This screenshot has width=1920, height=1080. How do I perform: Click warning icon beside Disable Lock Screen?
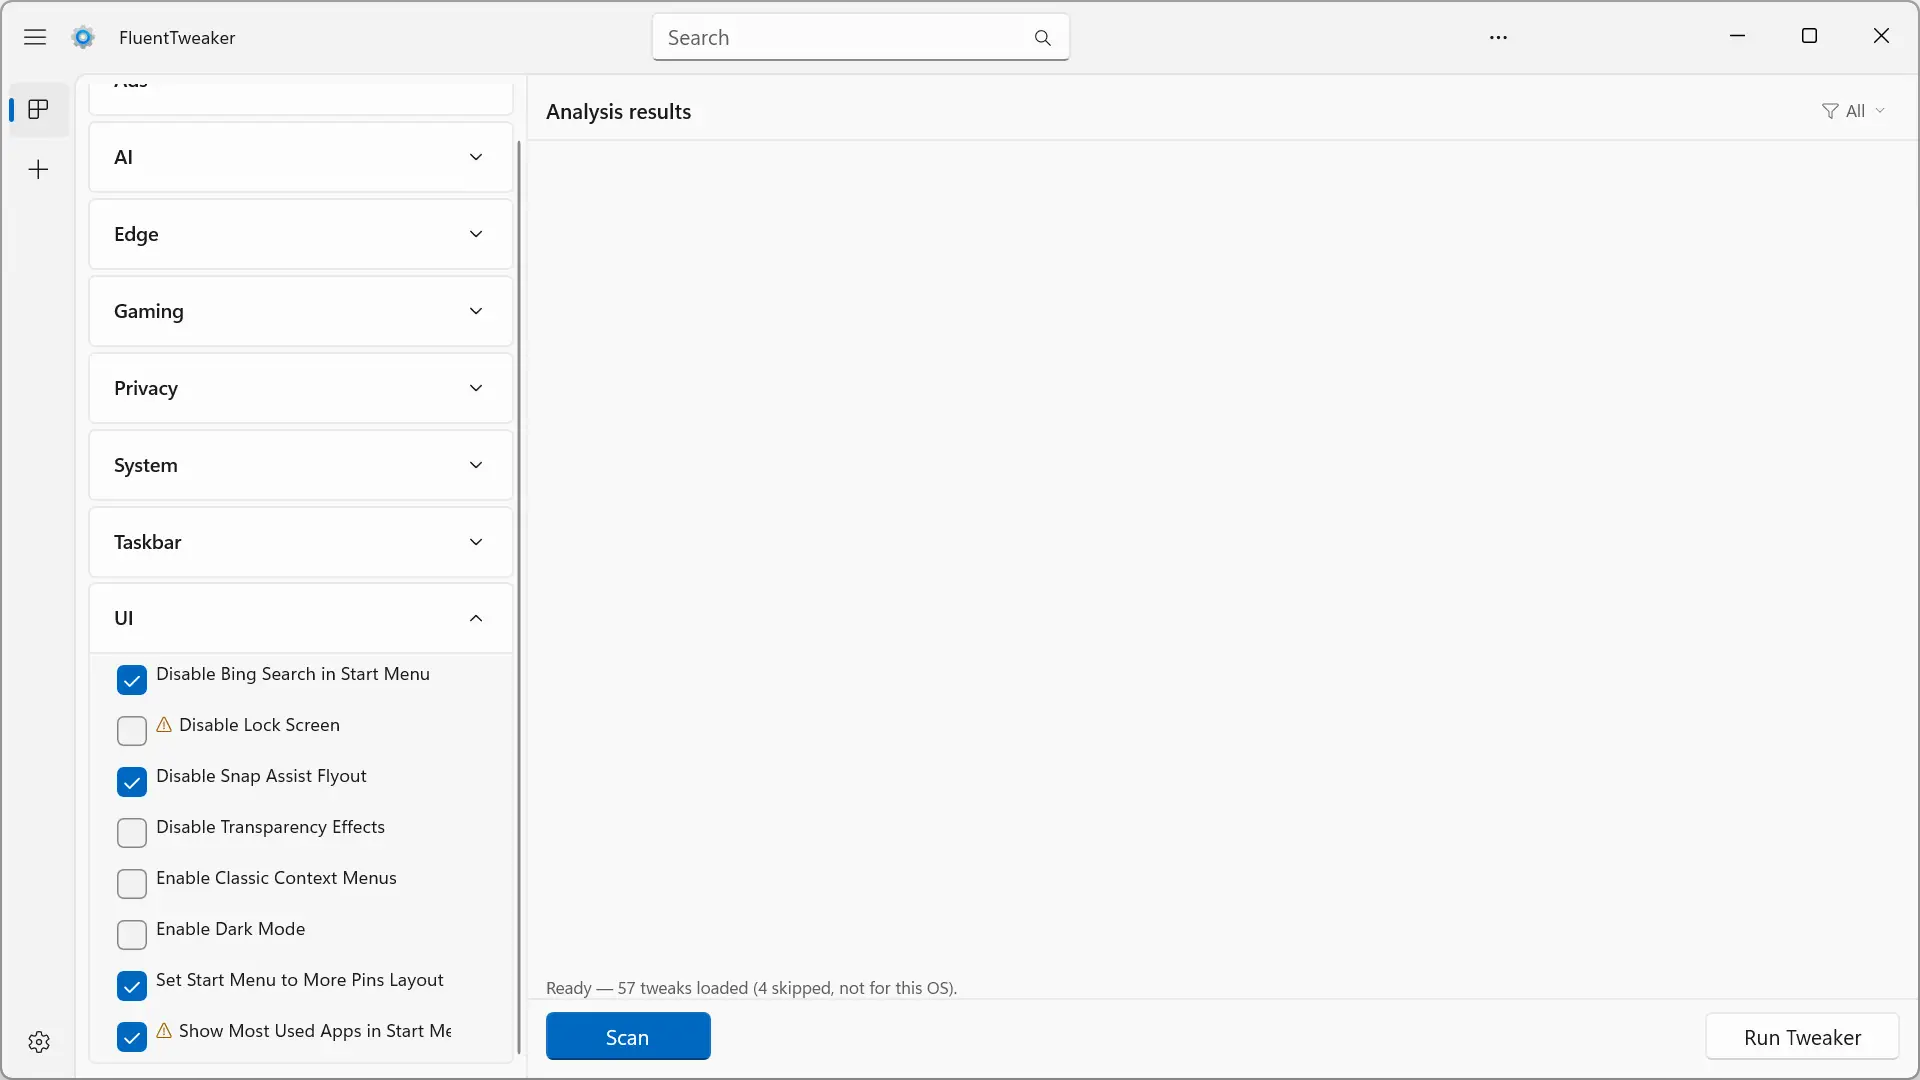(x=164, y=725)
